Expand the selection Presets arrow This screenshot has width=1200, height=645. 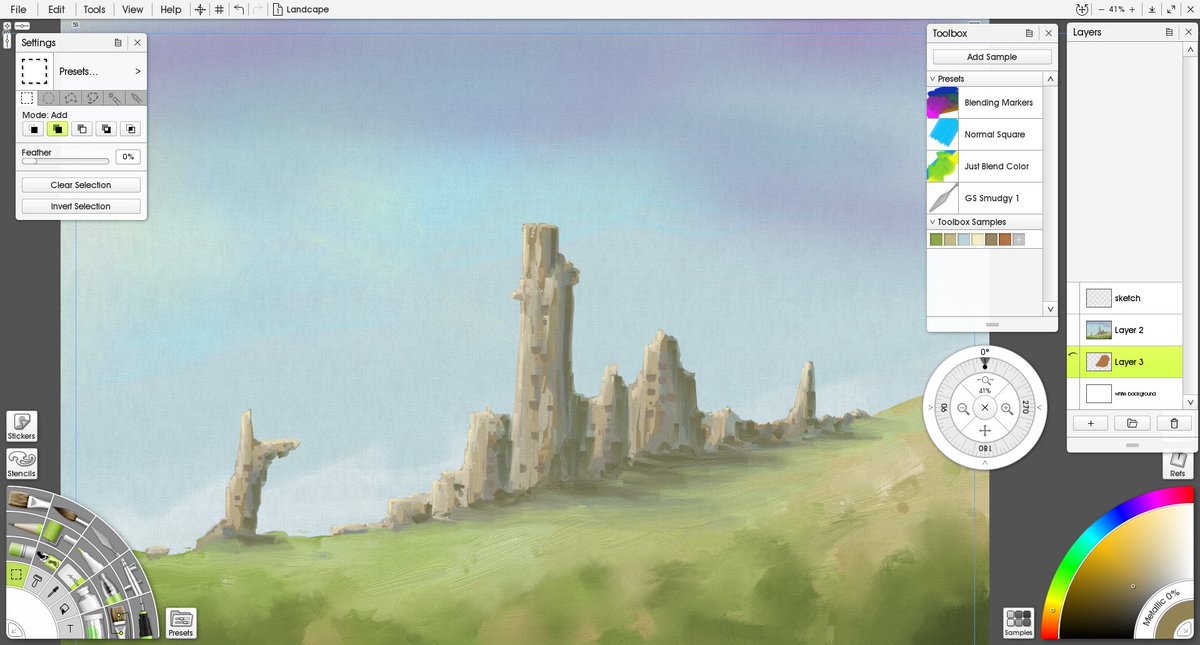click(x=138, y=72)
